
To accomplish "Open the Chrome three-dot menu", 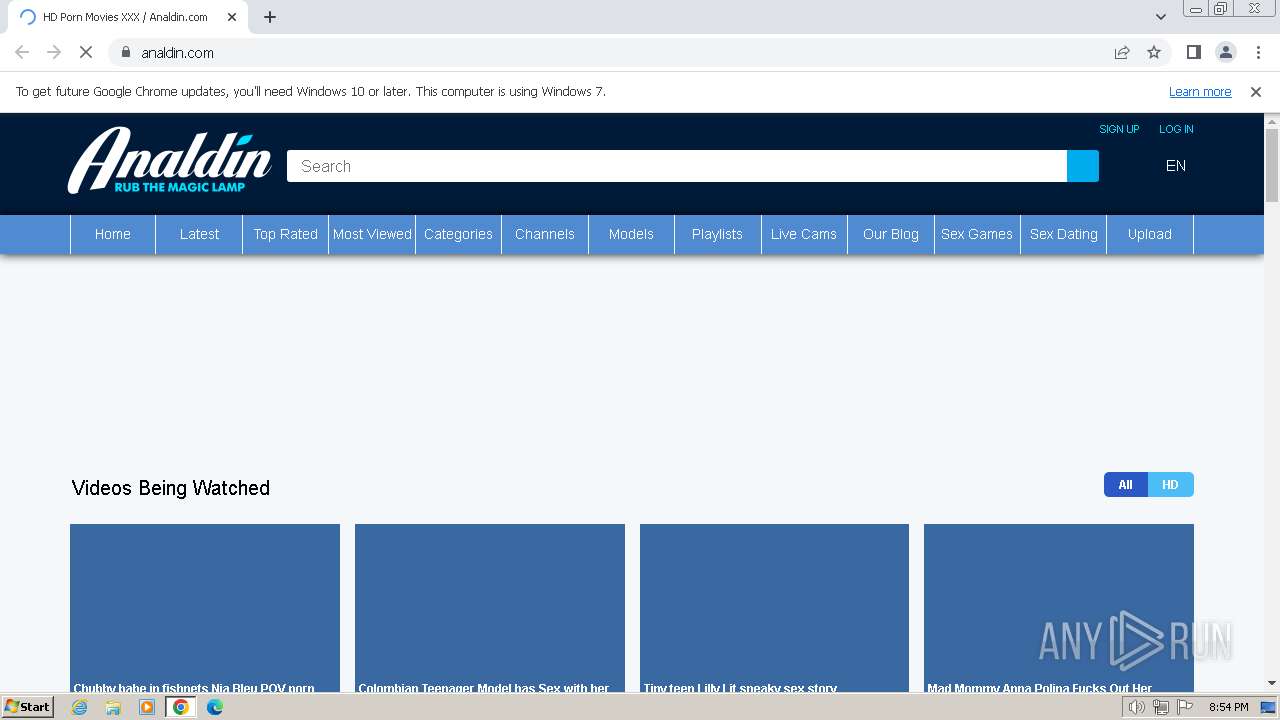I will 1258,52.
